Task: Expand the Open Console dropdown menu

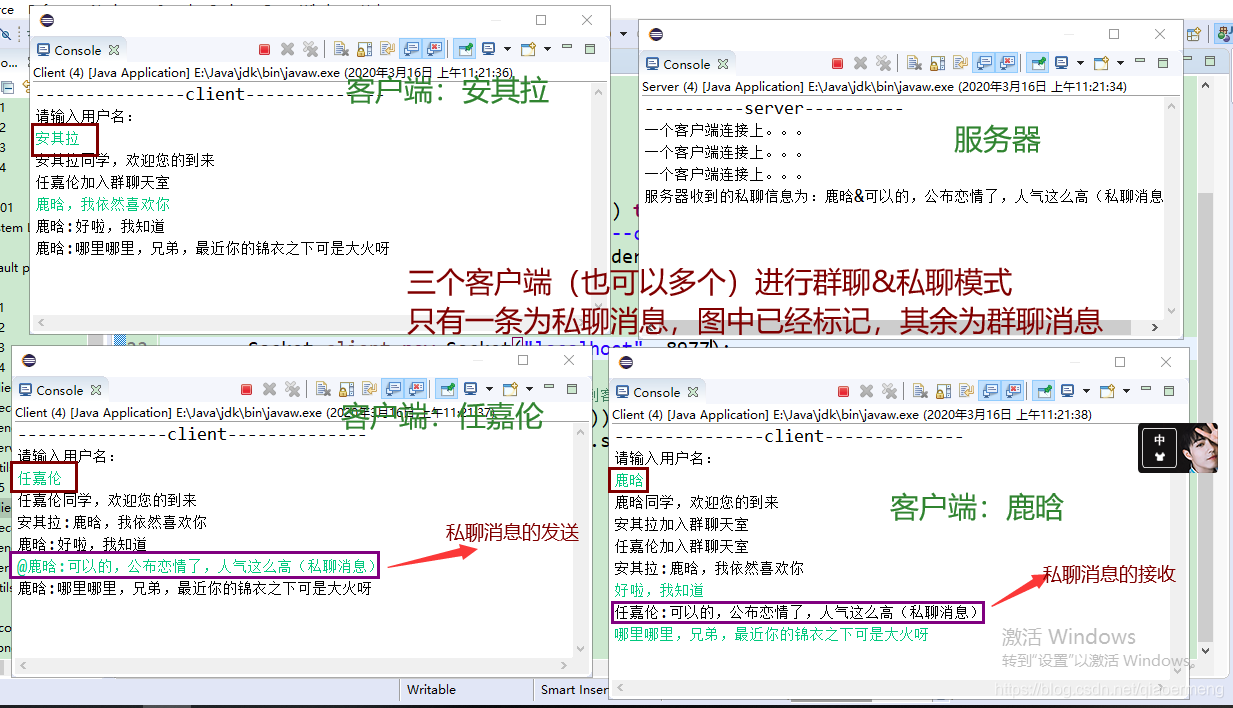Action: (548, 49)
